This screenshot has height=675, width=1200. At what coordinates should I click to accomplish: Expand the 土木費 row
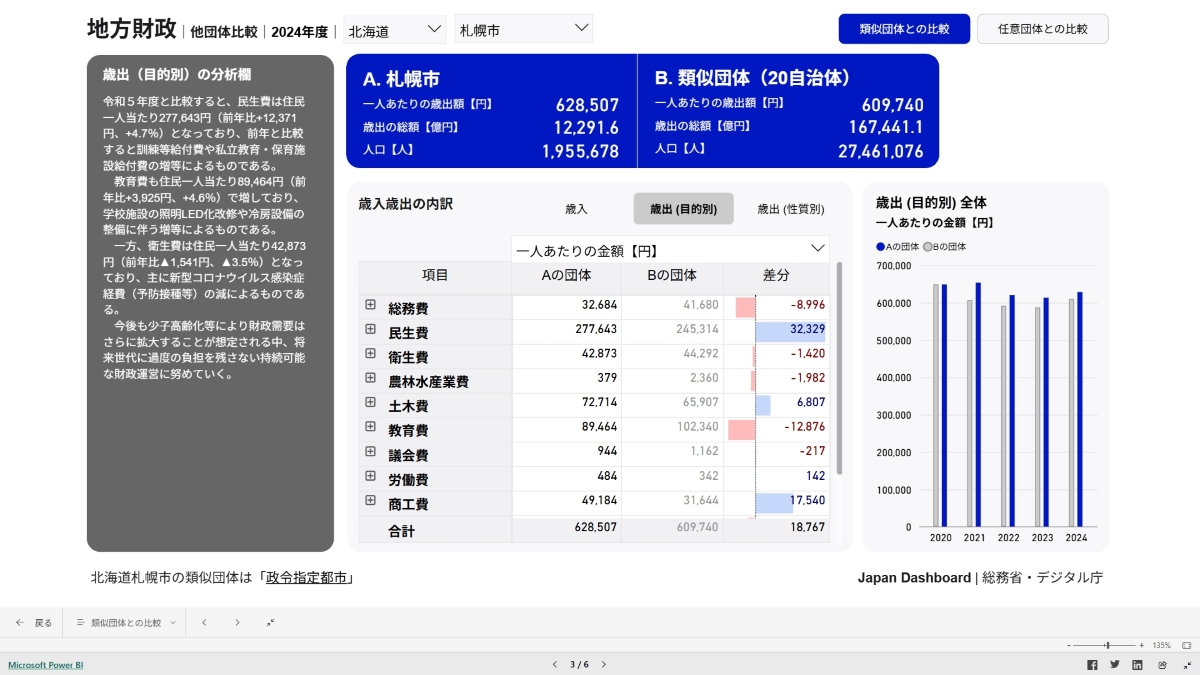370,403
